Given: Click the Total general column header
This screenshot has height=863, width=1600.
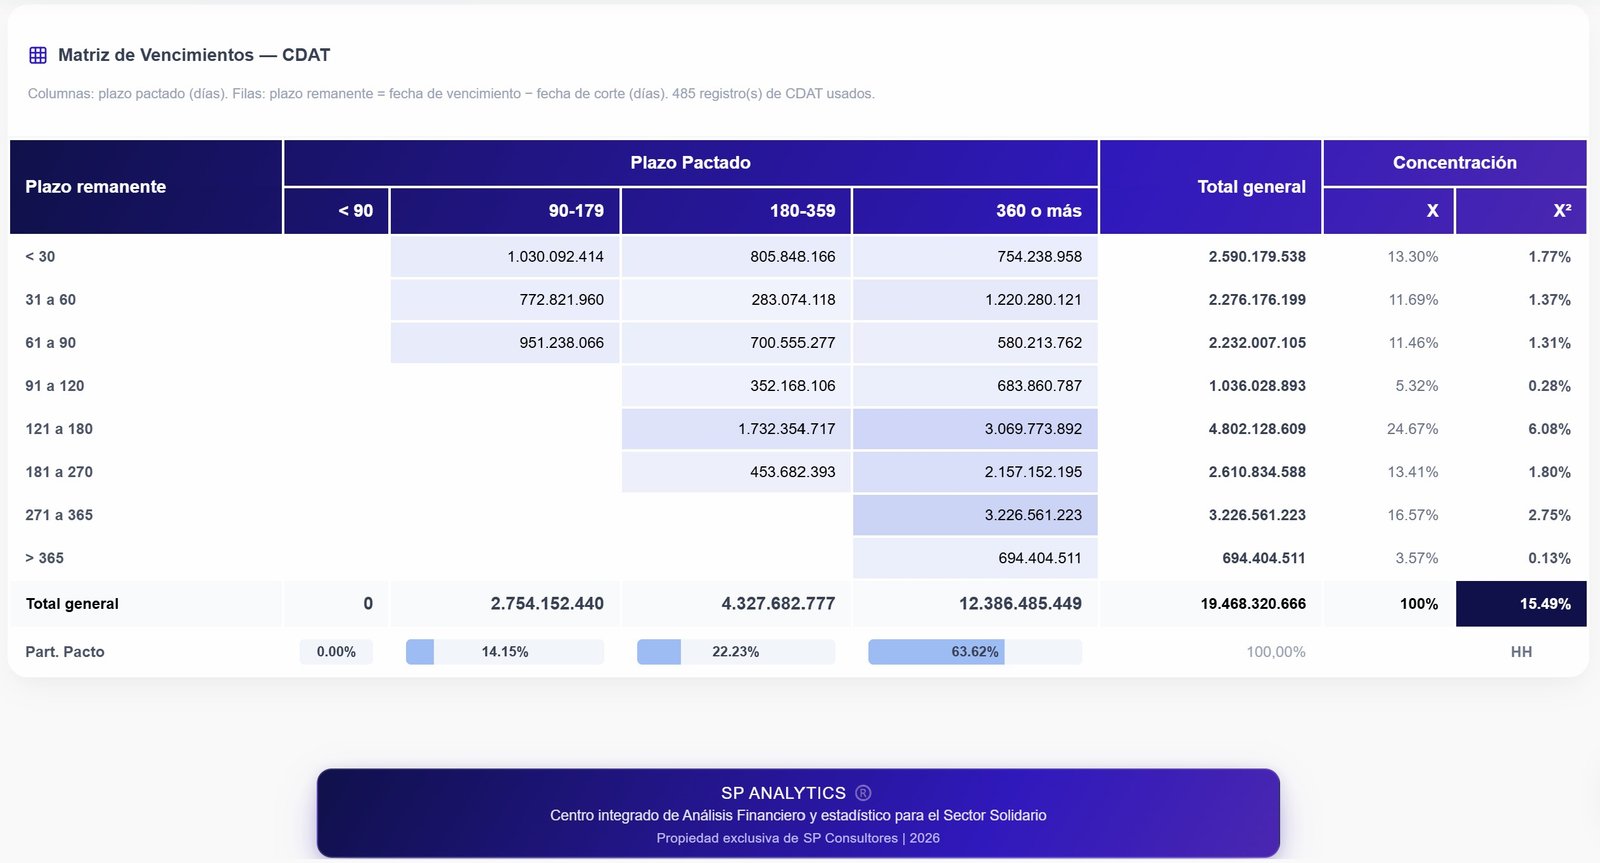Looking at the screenshot, I should tap(1211, 187).
